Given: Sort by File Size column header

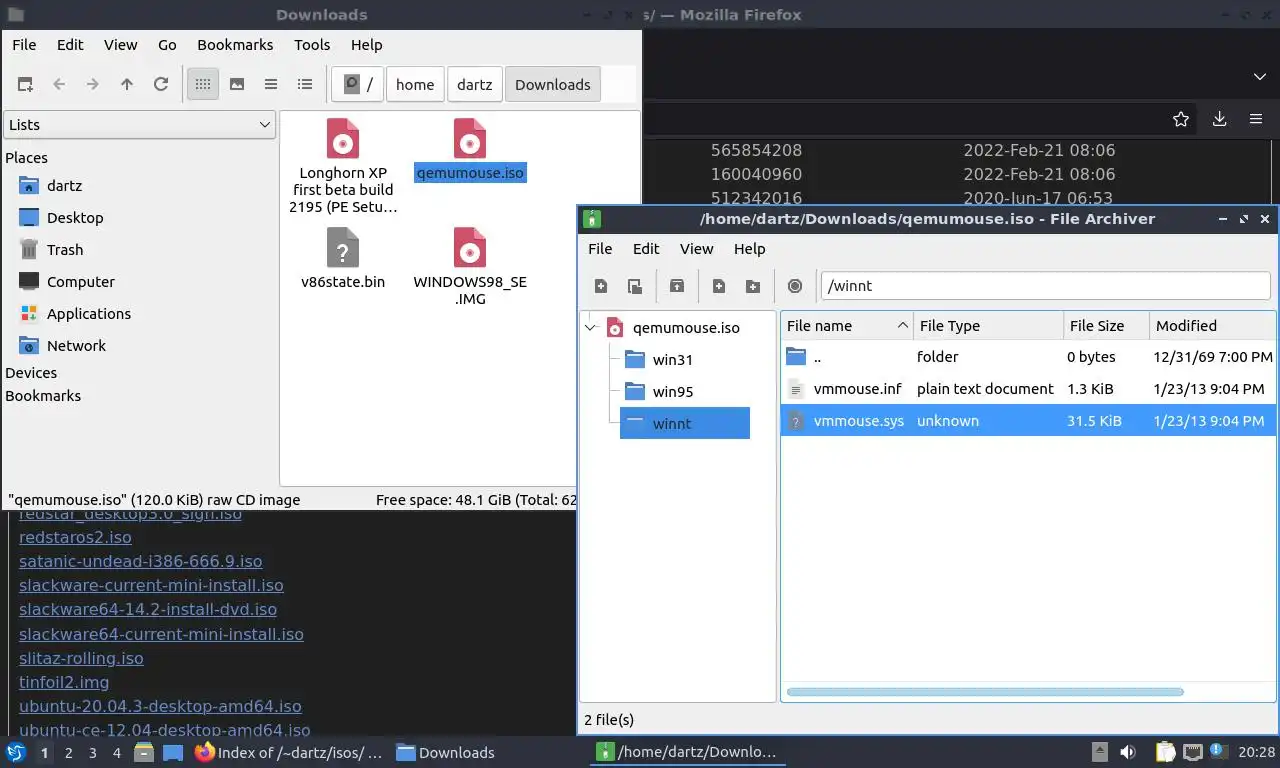Looking at the screenshot, I should tap(1106, 326).
